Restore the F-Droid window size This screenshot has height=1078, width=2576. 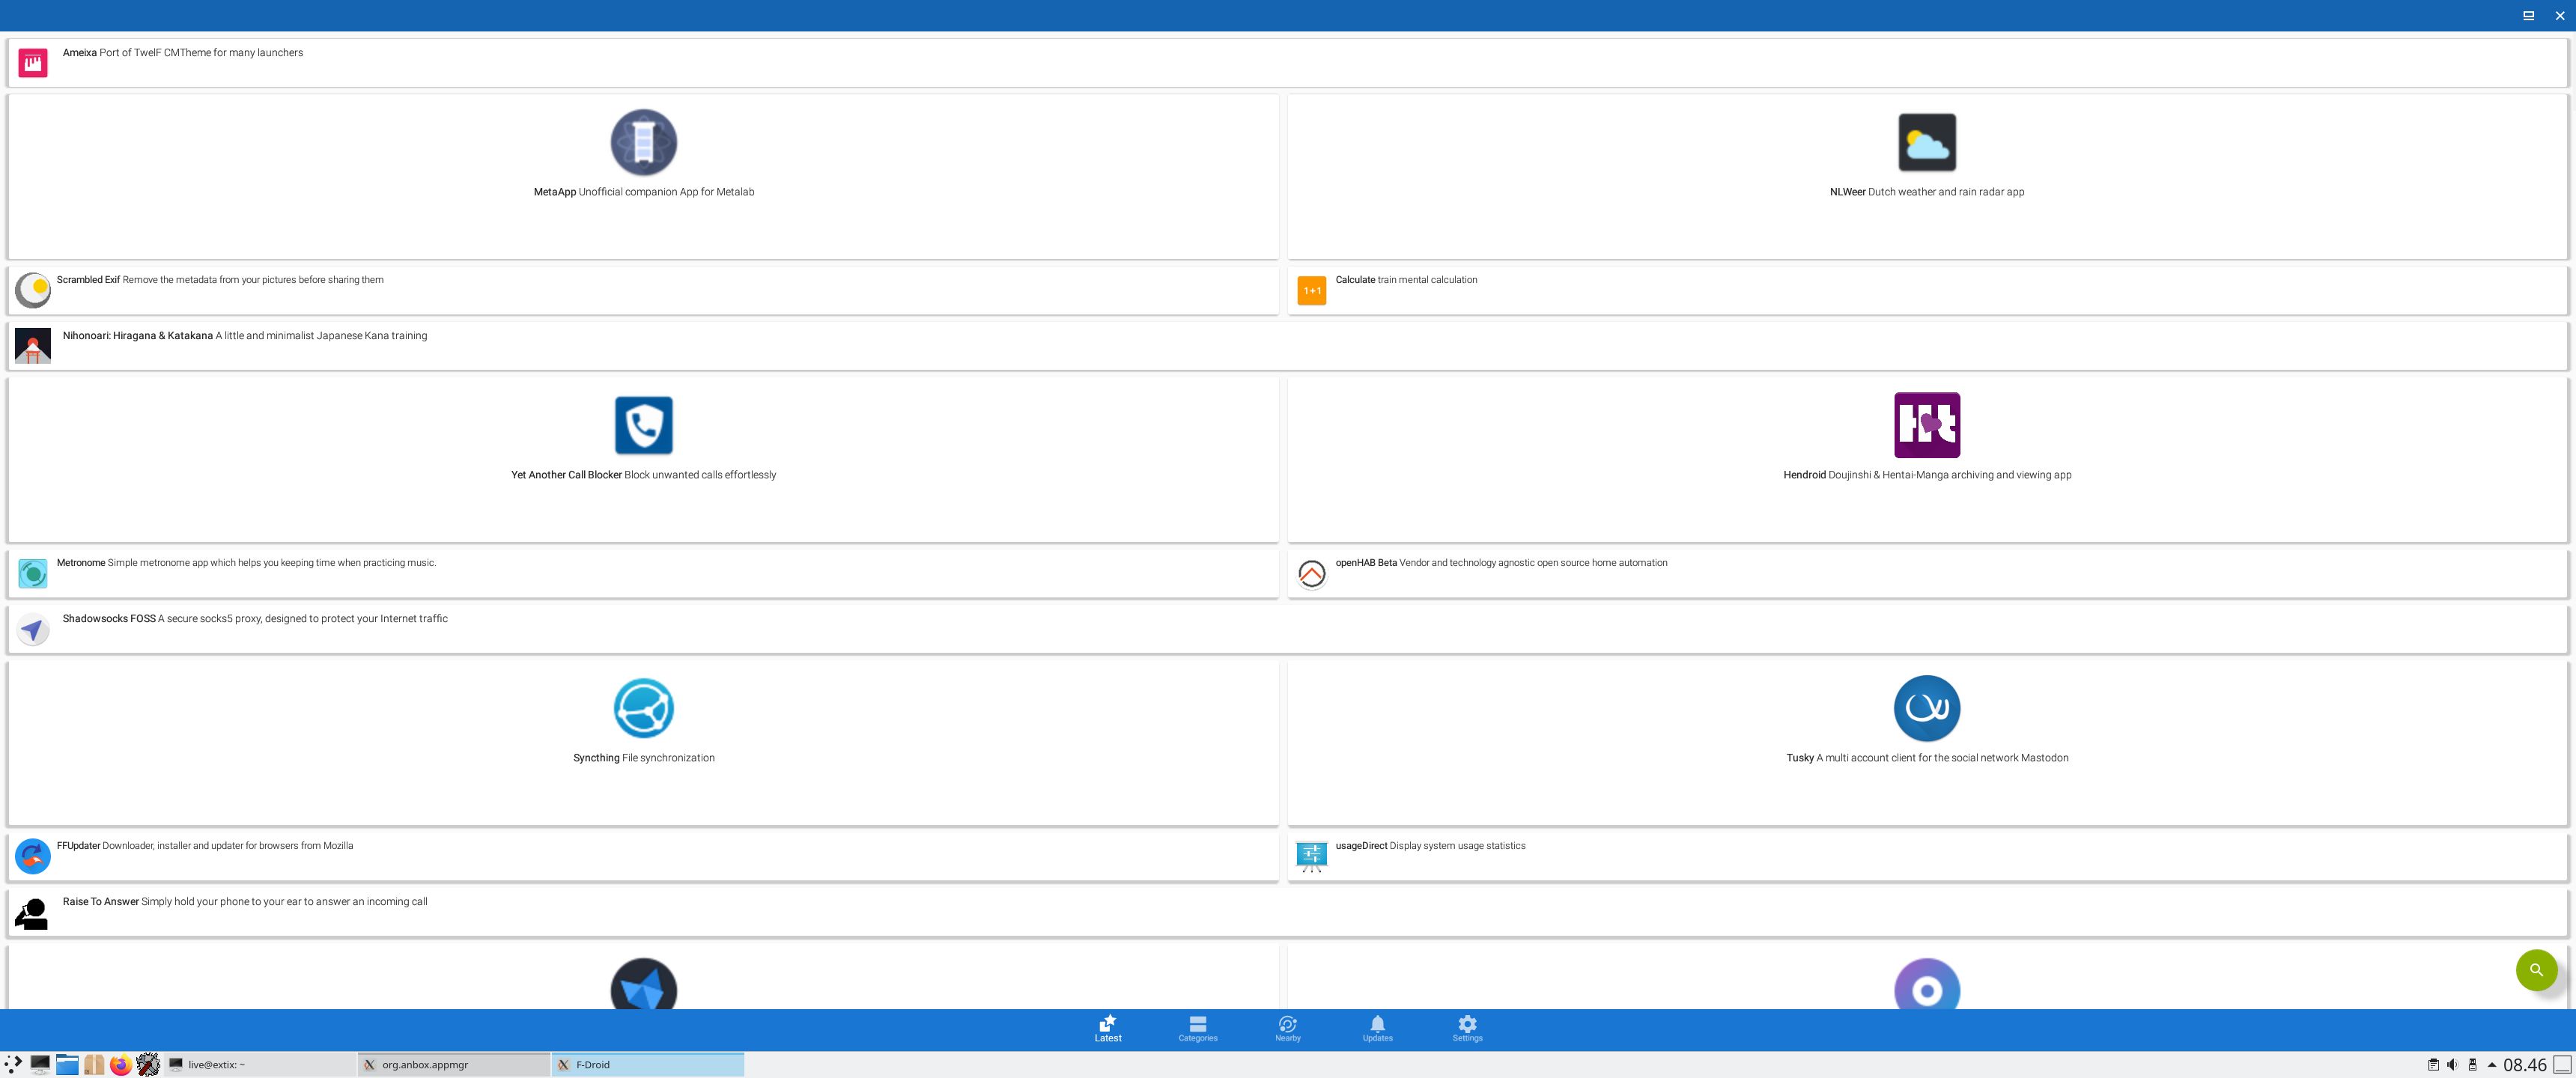point(2528,15)
